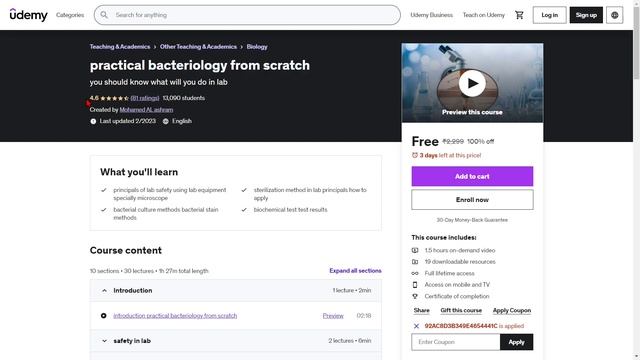Viewport: 640px width, 360px height.
Task: Click the Preview link for introduction lecture
Action: pos(333,316)
